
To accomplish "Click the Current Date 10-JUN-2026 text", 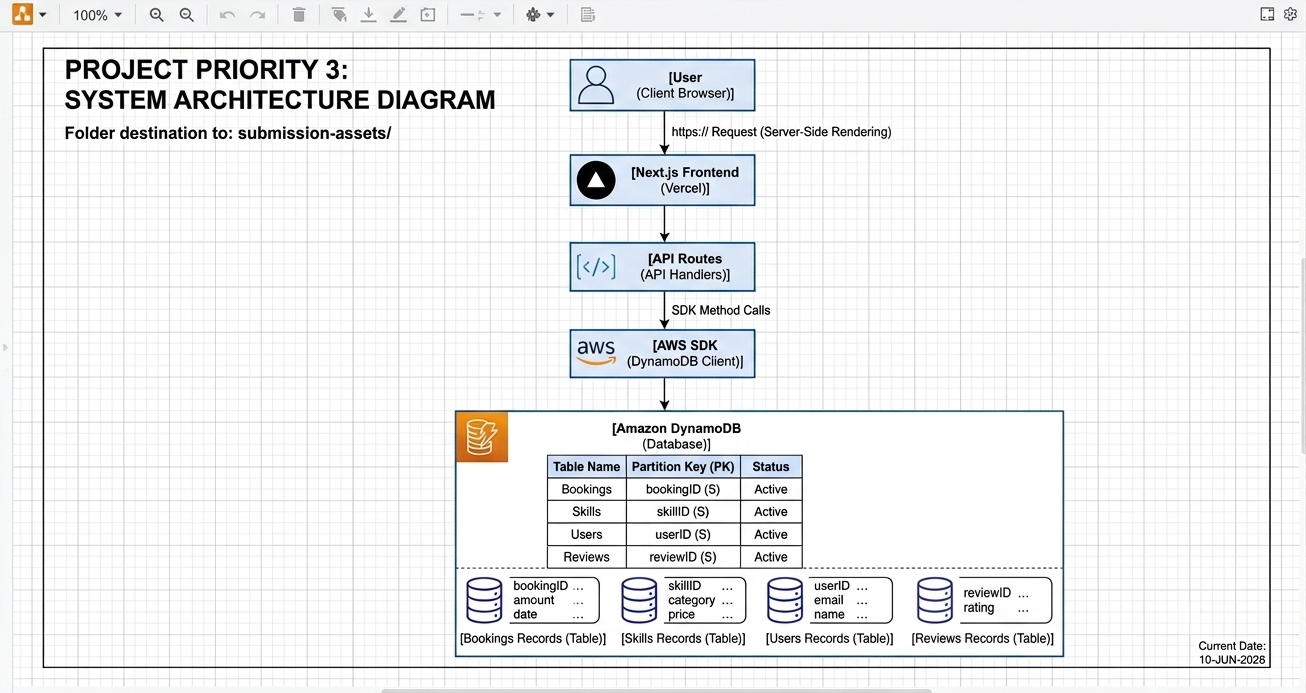I will click(1232, 653).
